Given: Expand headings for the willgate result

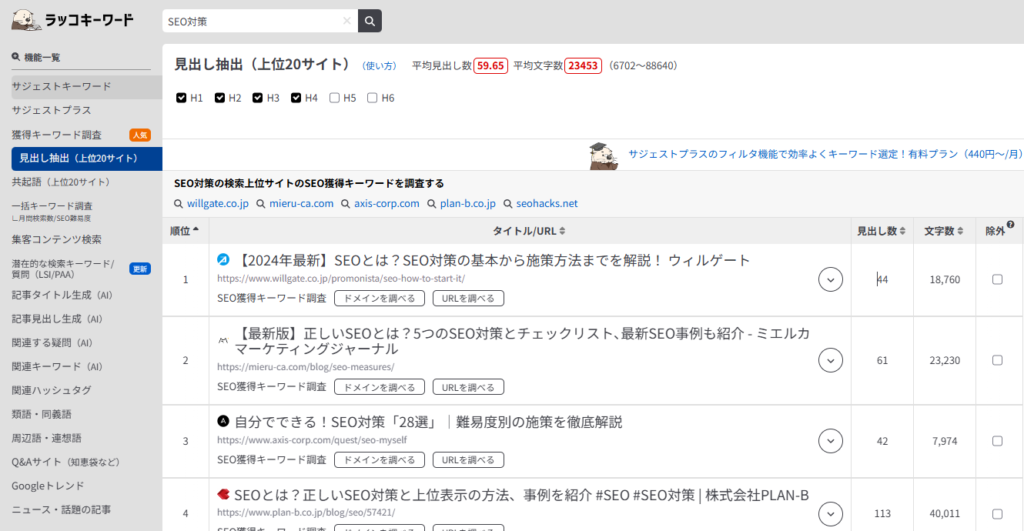Looking at the screenshot, I should click(831, 280).
